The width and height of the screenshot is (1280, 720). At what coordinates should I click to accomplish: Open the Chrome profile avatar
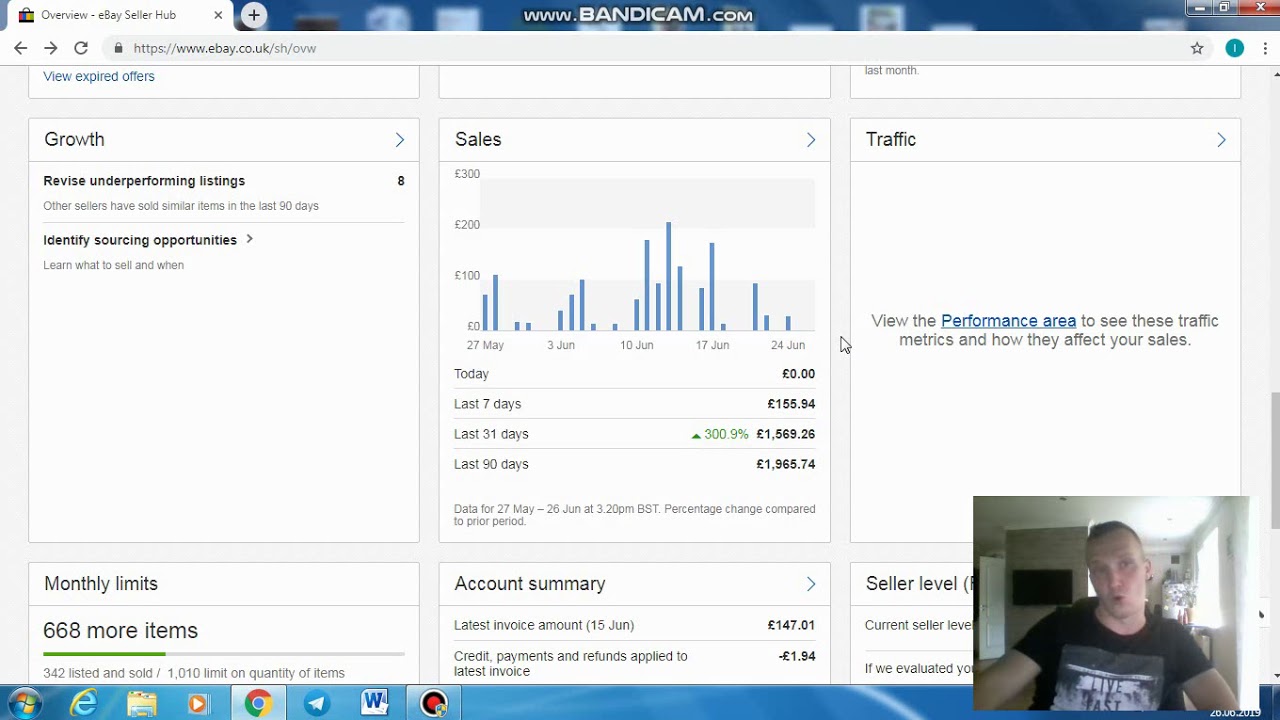(x=1235, y=48)
